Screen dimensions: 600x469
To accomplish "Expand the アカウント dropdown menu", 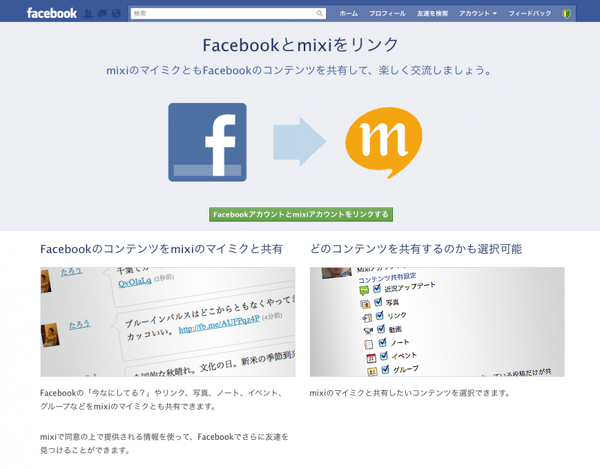I will point(478,13).
